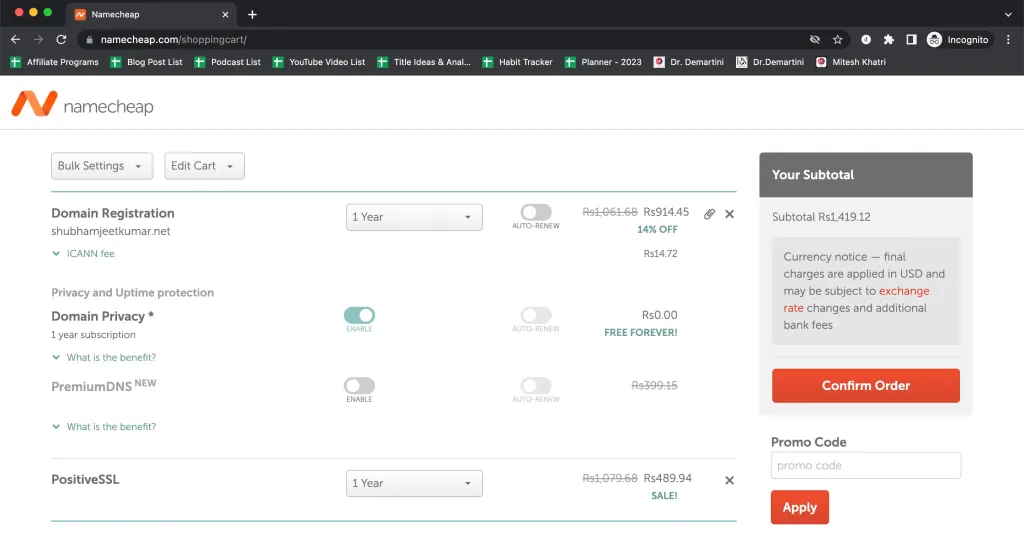Click FREE FOREVER! label
The image size is (1024, 540).
[x=641, y=332]
